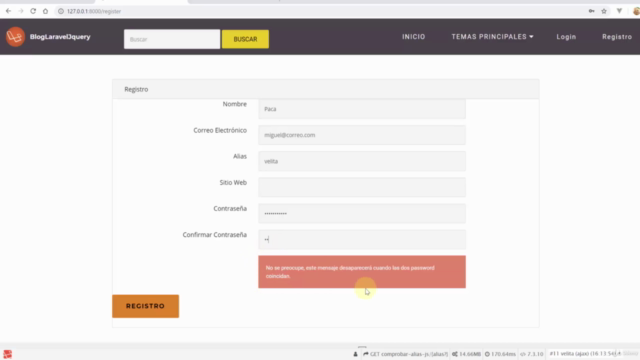640x360 pixels.
Task: Click the Correo Electrónico label
Action: (220, 130)
